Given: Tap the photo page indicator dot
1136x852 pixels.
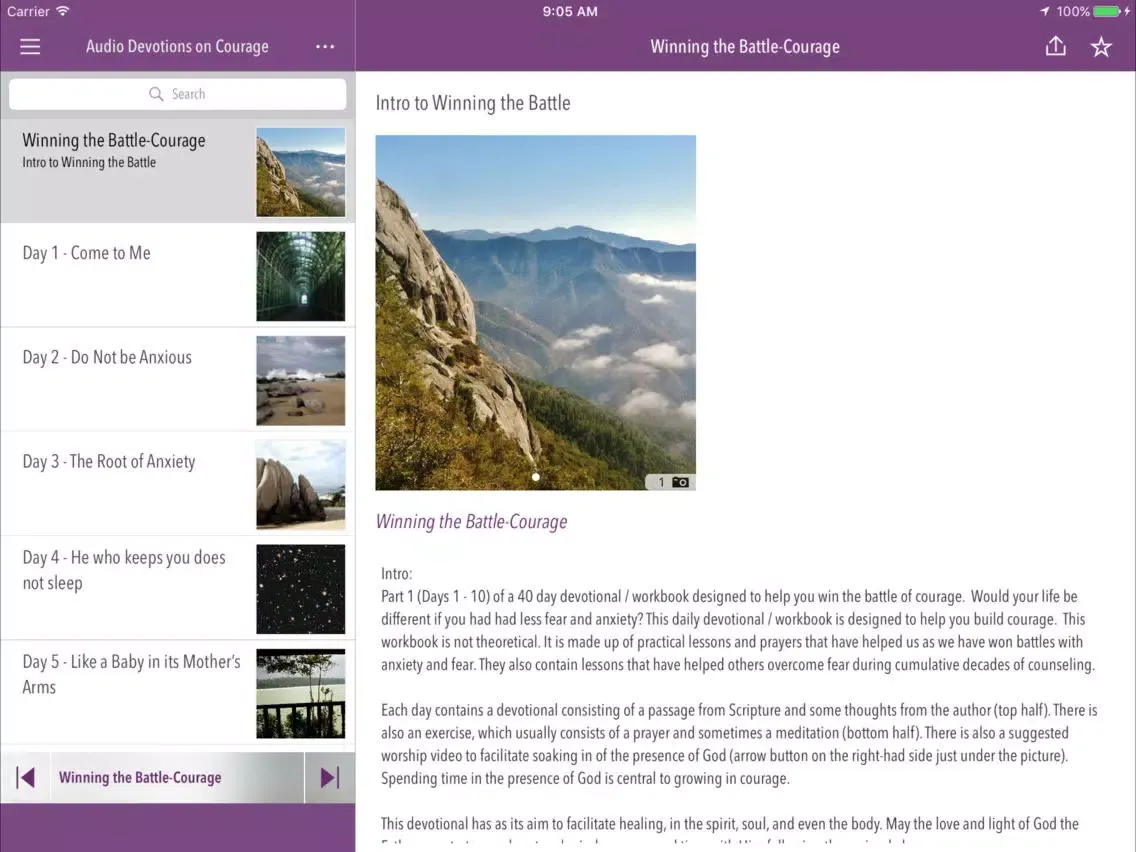Looking at the screenshot, I should (x=536, y=477).
